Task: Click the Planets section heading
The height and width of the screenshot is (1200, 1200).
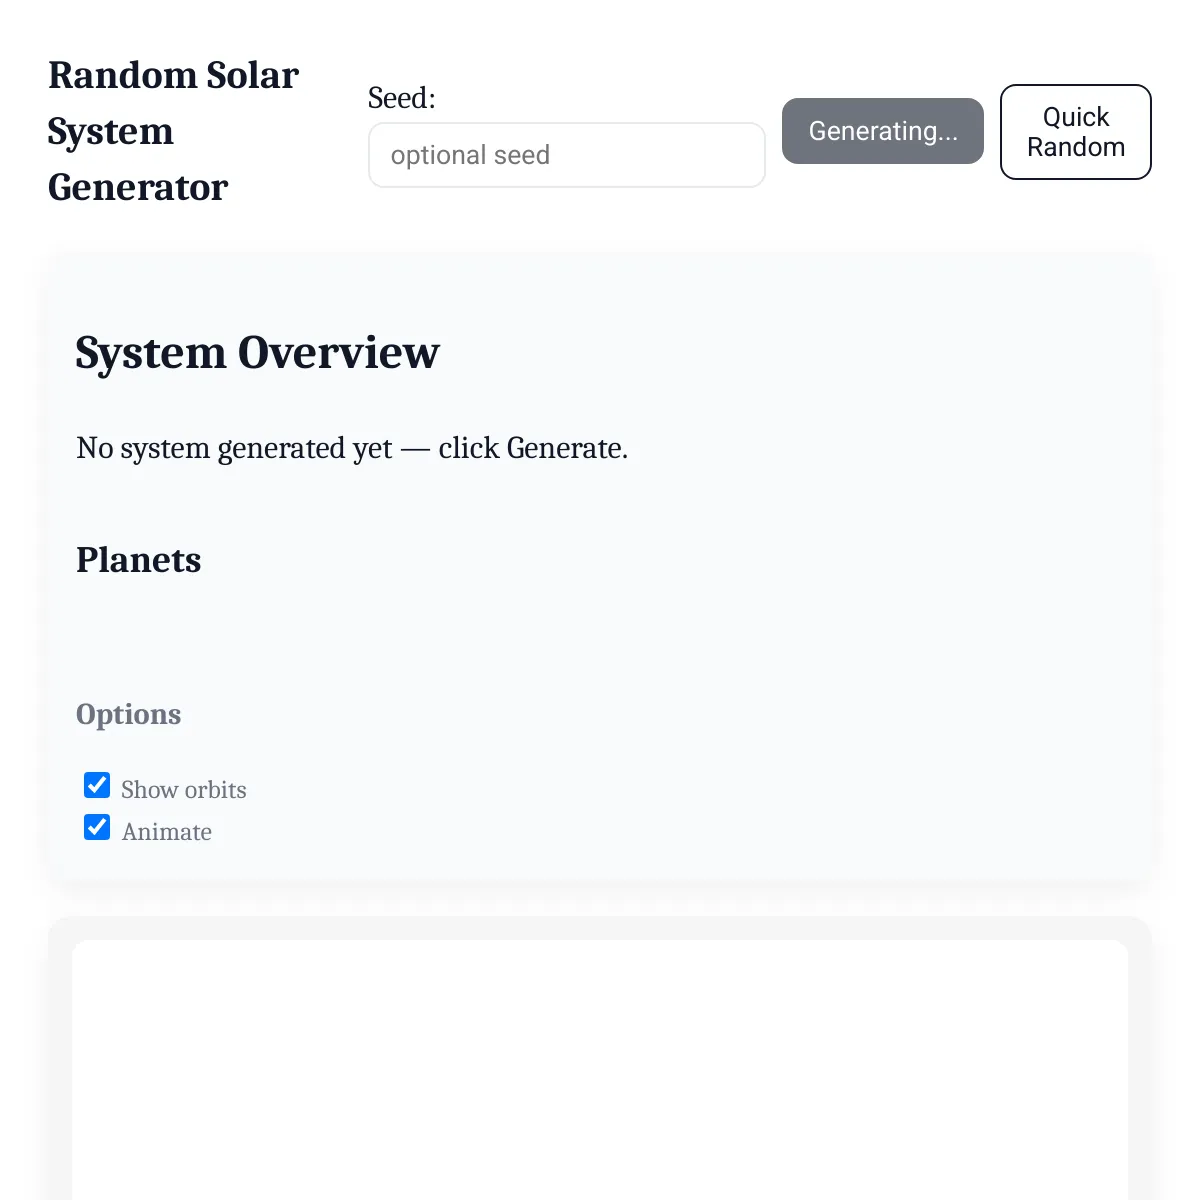Action: tap(138, 560)
